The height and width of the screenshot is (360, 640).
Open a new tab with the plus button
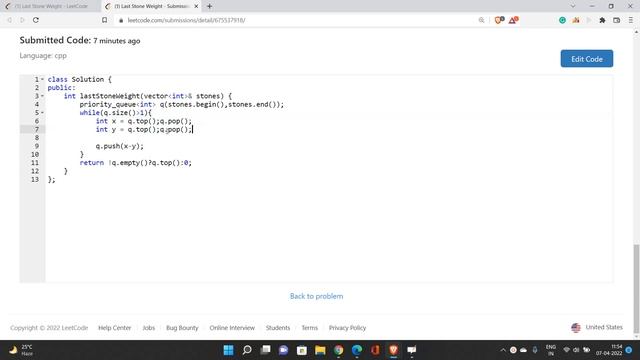[209, 6]
